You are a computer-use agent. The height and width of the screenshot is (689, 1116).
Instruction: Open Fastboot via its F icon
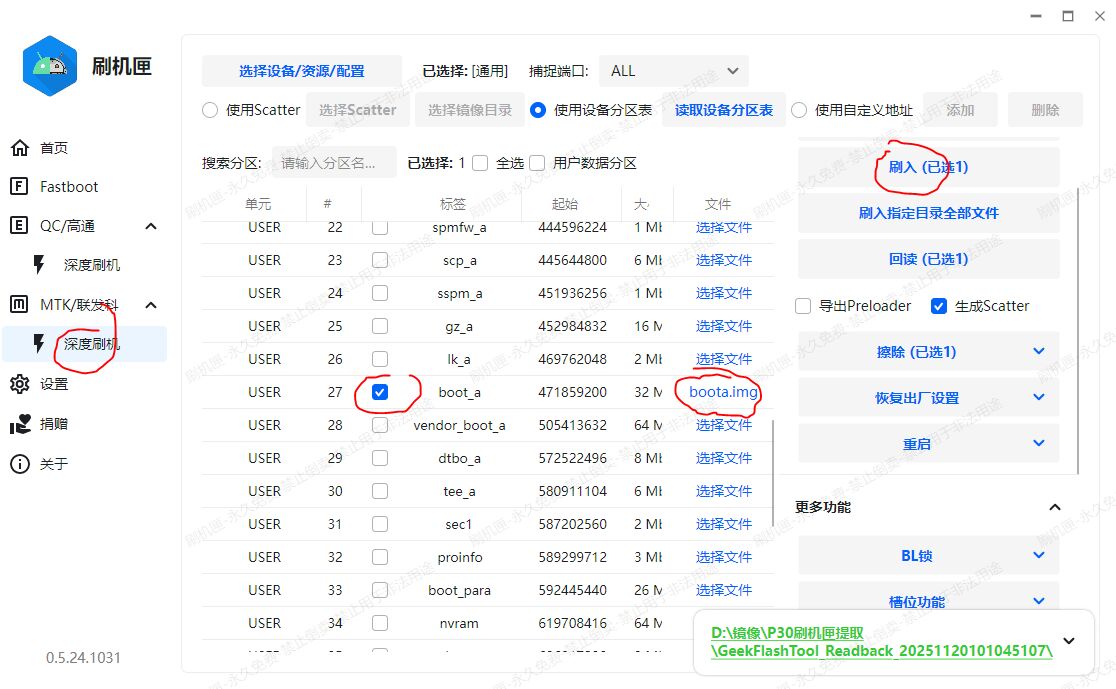(x=19, y=187)
